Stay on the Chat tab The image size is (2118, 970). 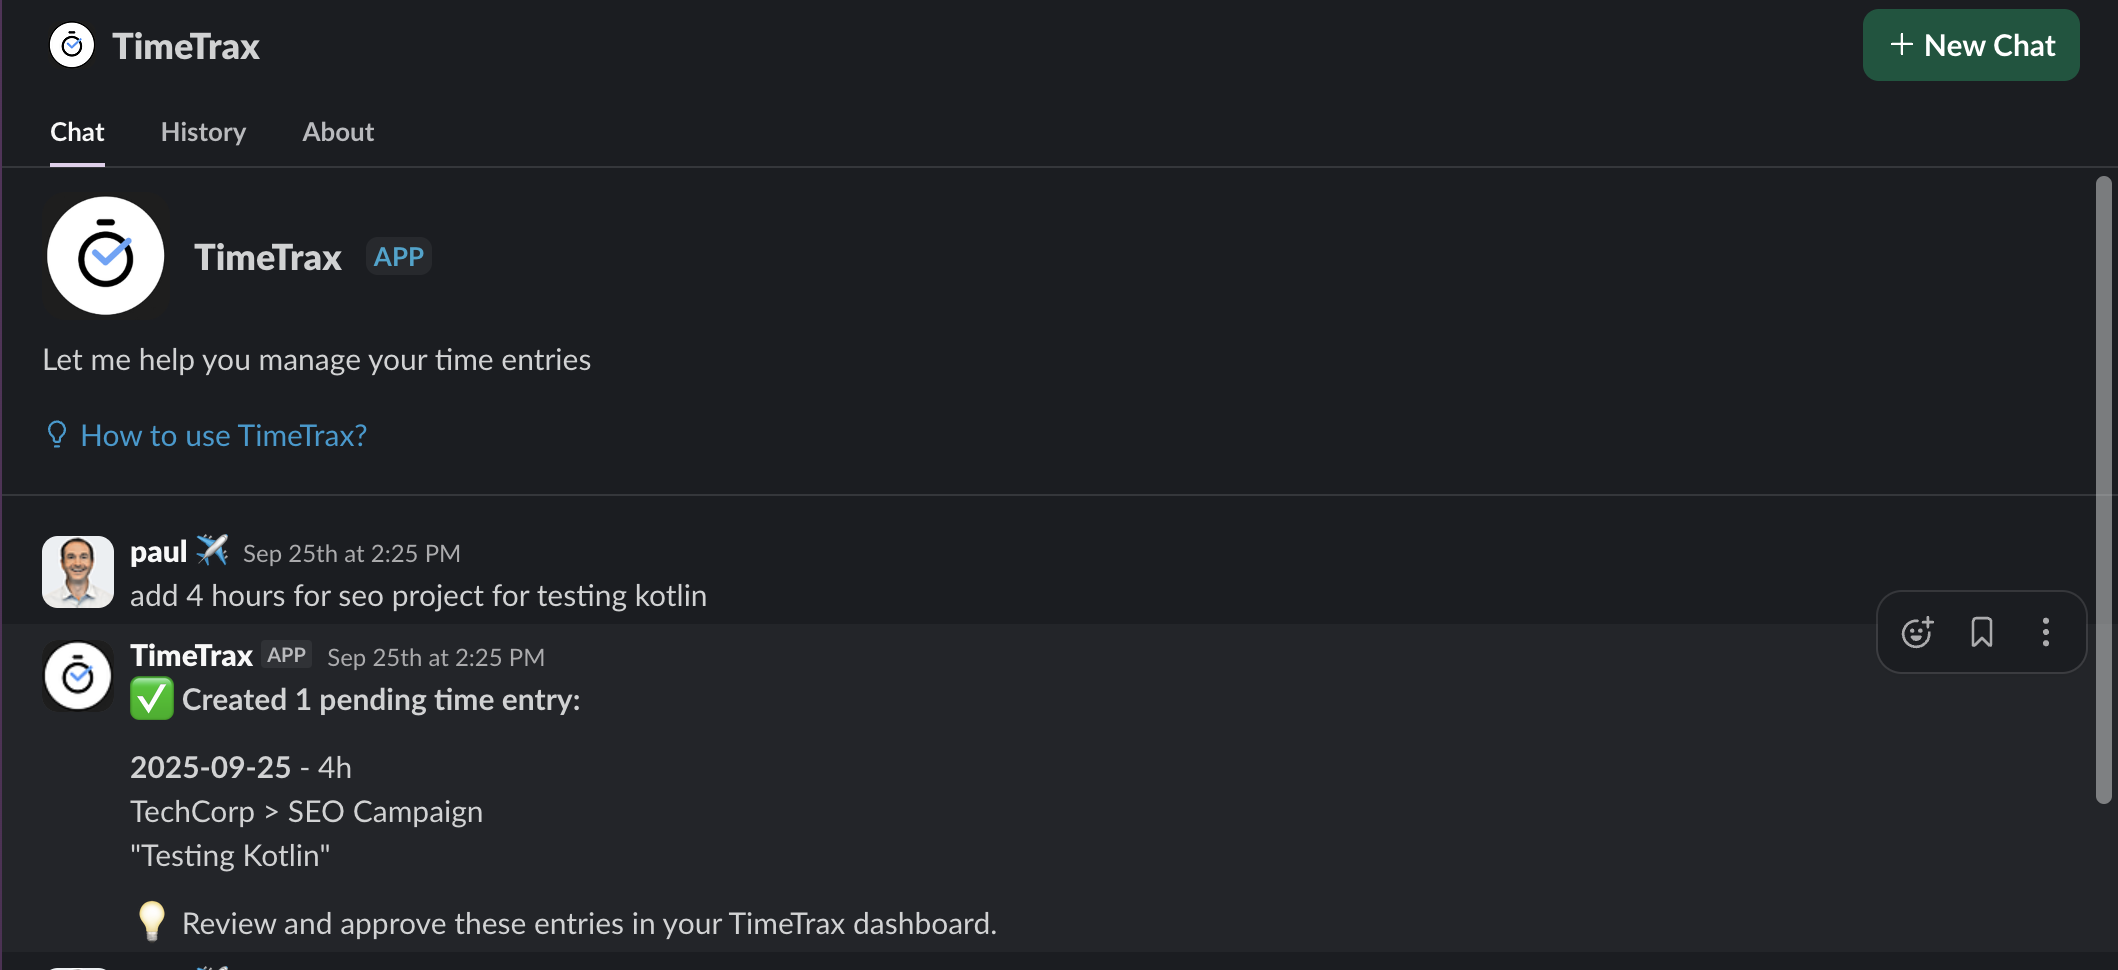pyautogui.click(x=77, y=131)
